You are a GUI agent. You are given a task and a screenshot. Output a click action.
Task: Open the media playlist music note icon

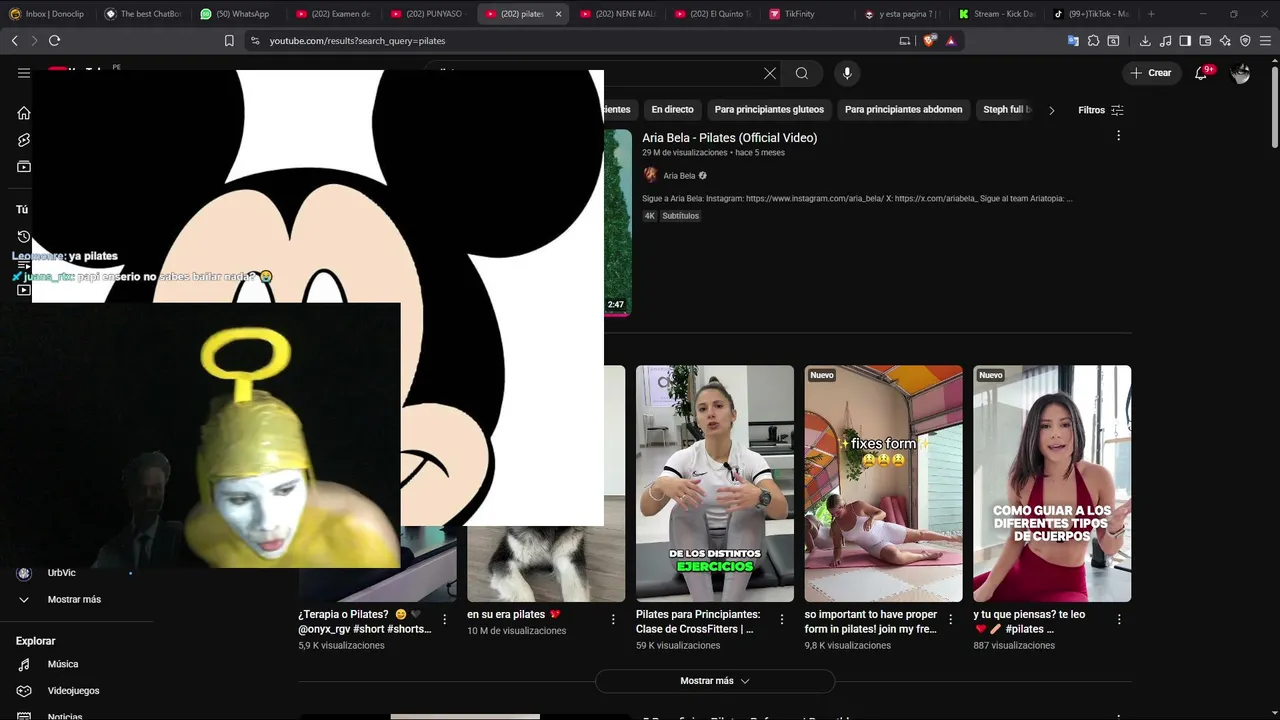(1165, 41)
